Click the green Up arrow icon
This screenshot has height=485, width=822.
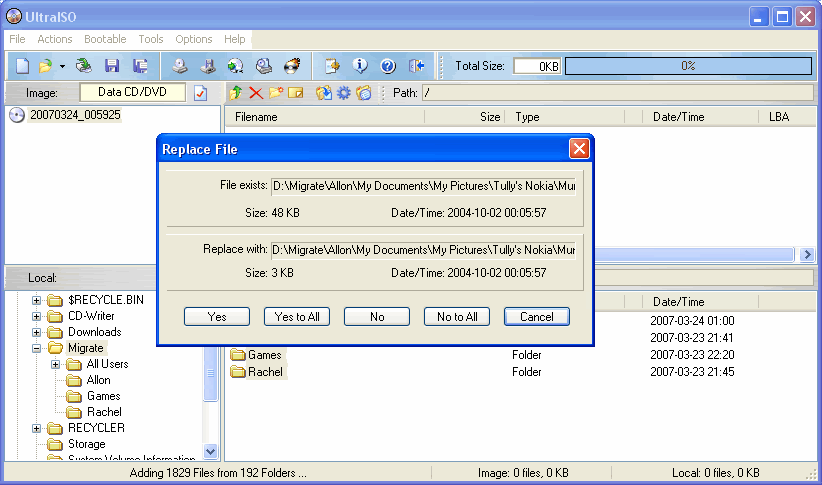(236, 93)
